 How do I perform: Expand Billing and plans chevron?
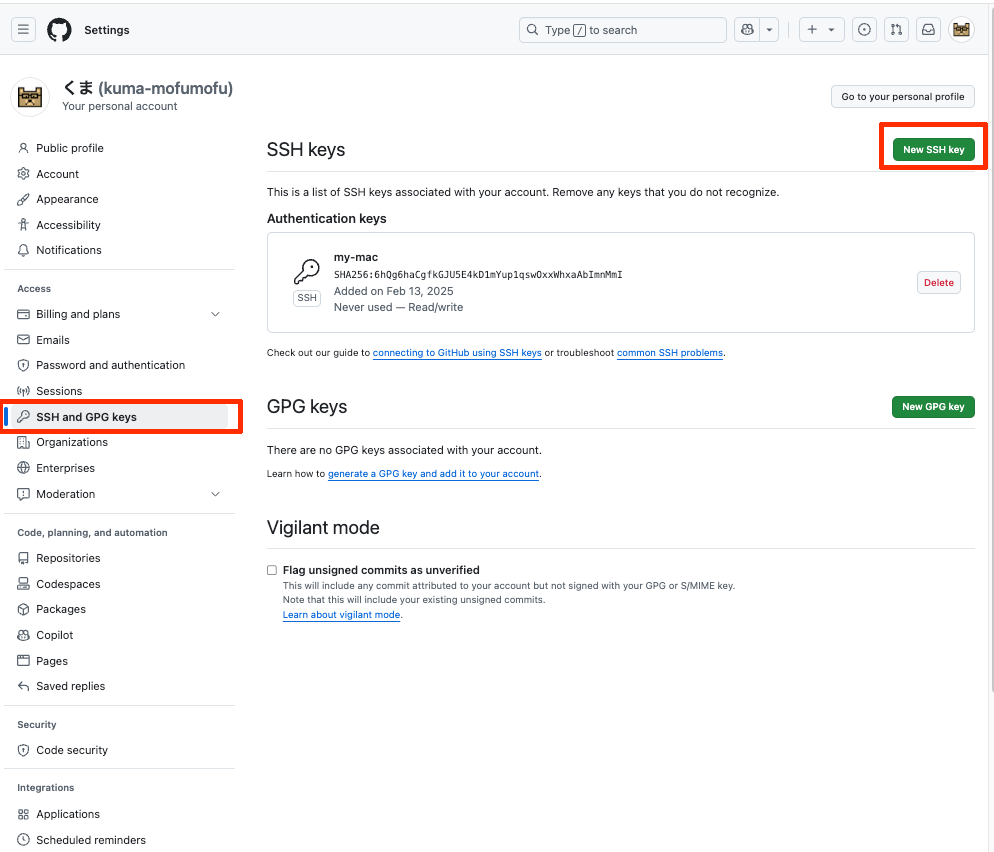216,314
